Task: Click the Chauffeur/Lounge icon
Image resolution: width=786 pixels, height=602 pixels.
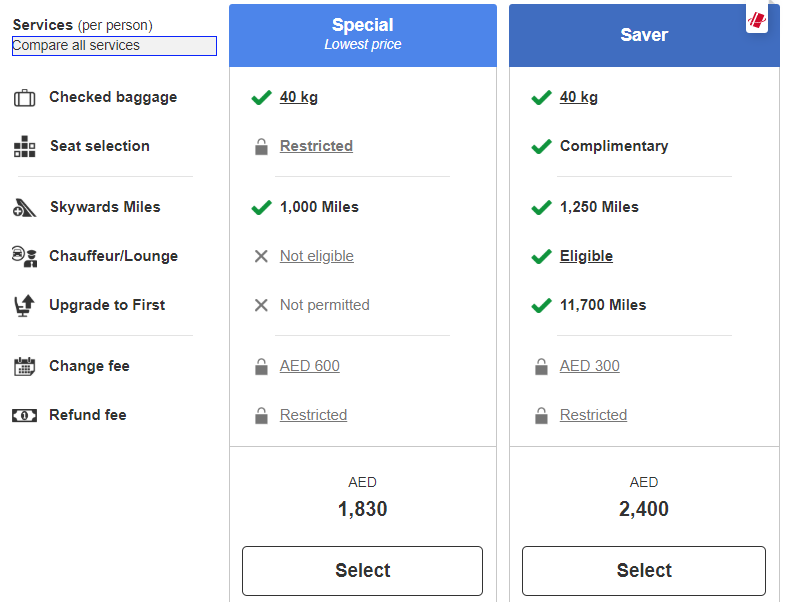Action: click(24, 257)
